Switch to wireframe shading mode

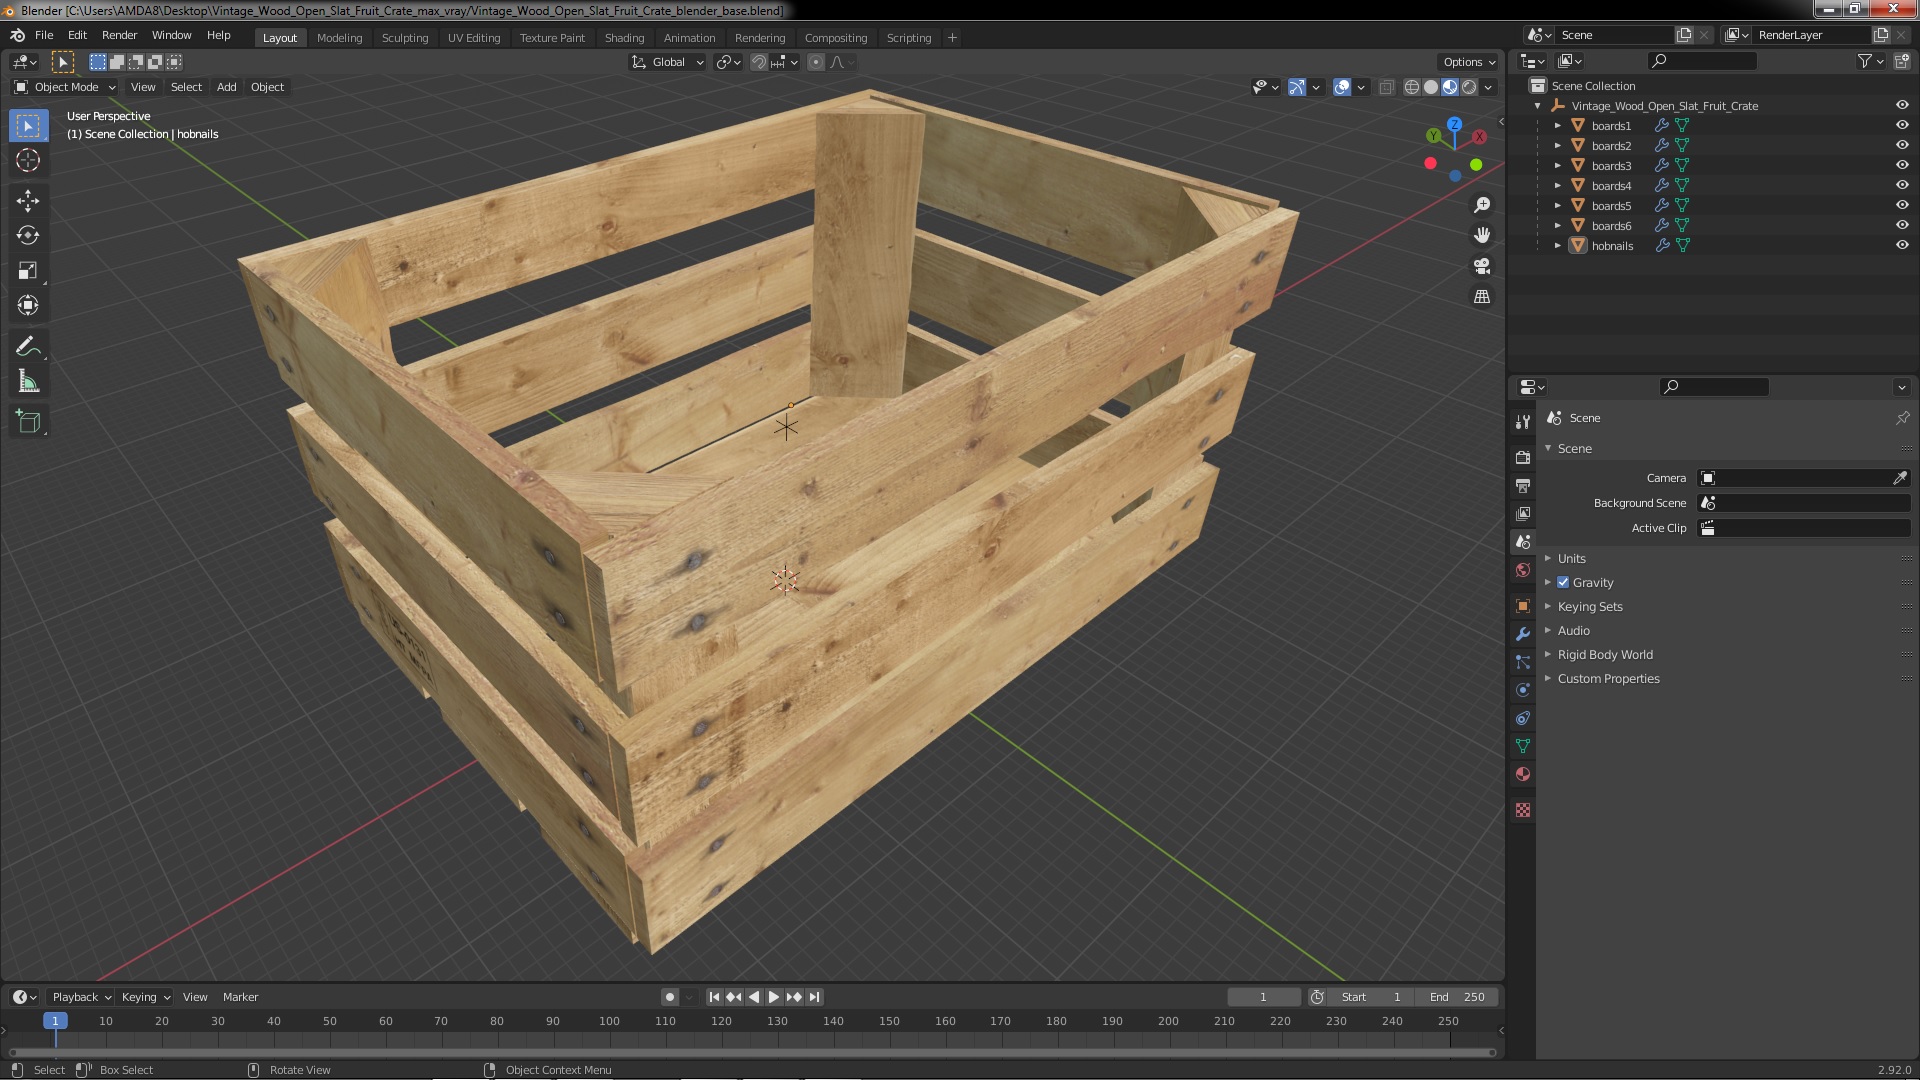tap(1412, 87)
